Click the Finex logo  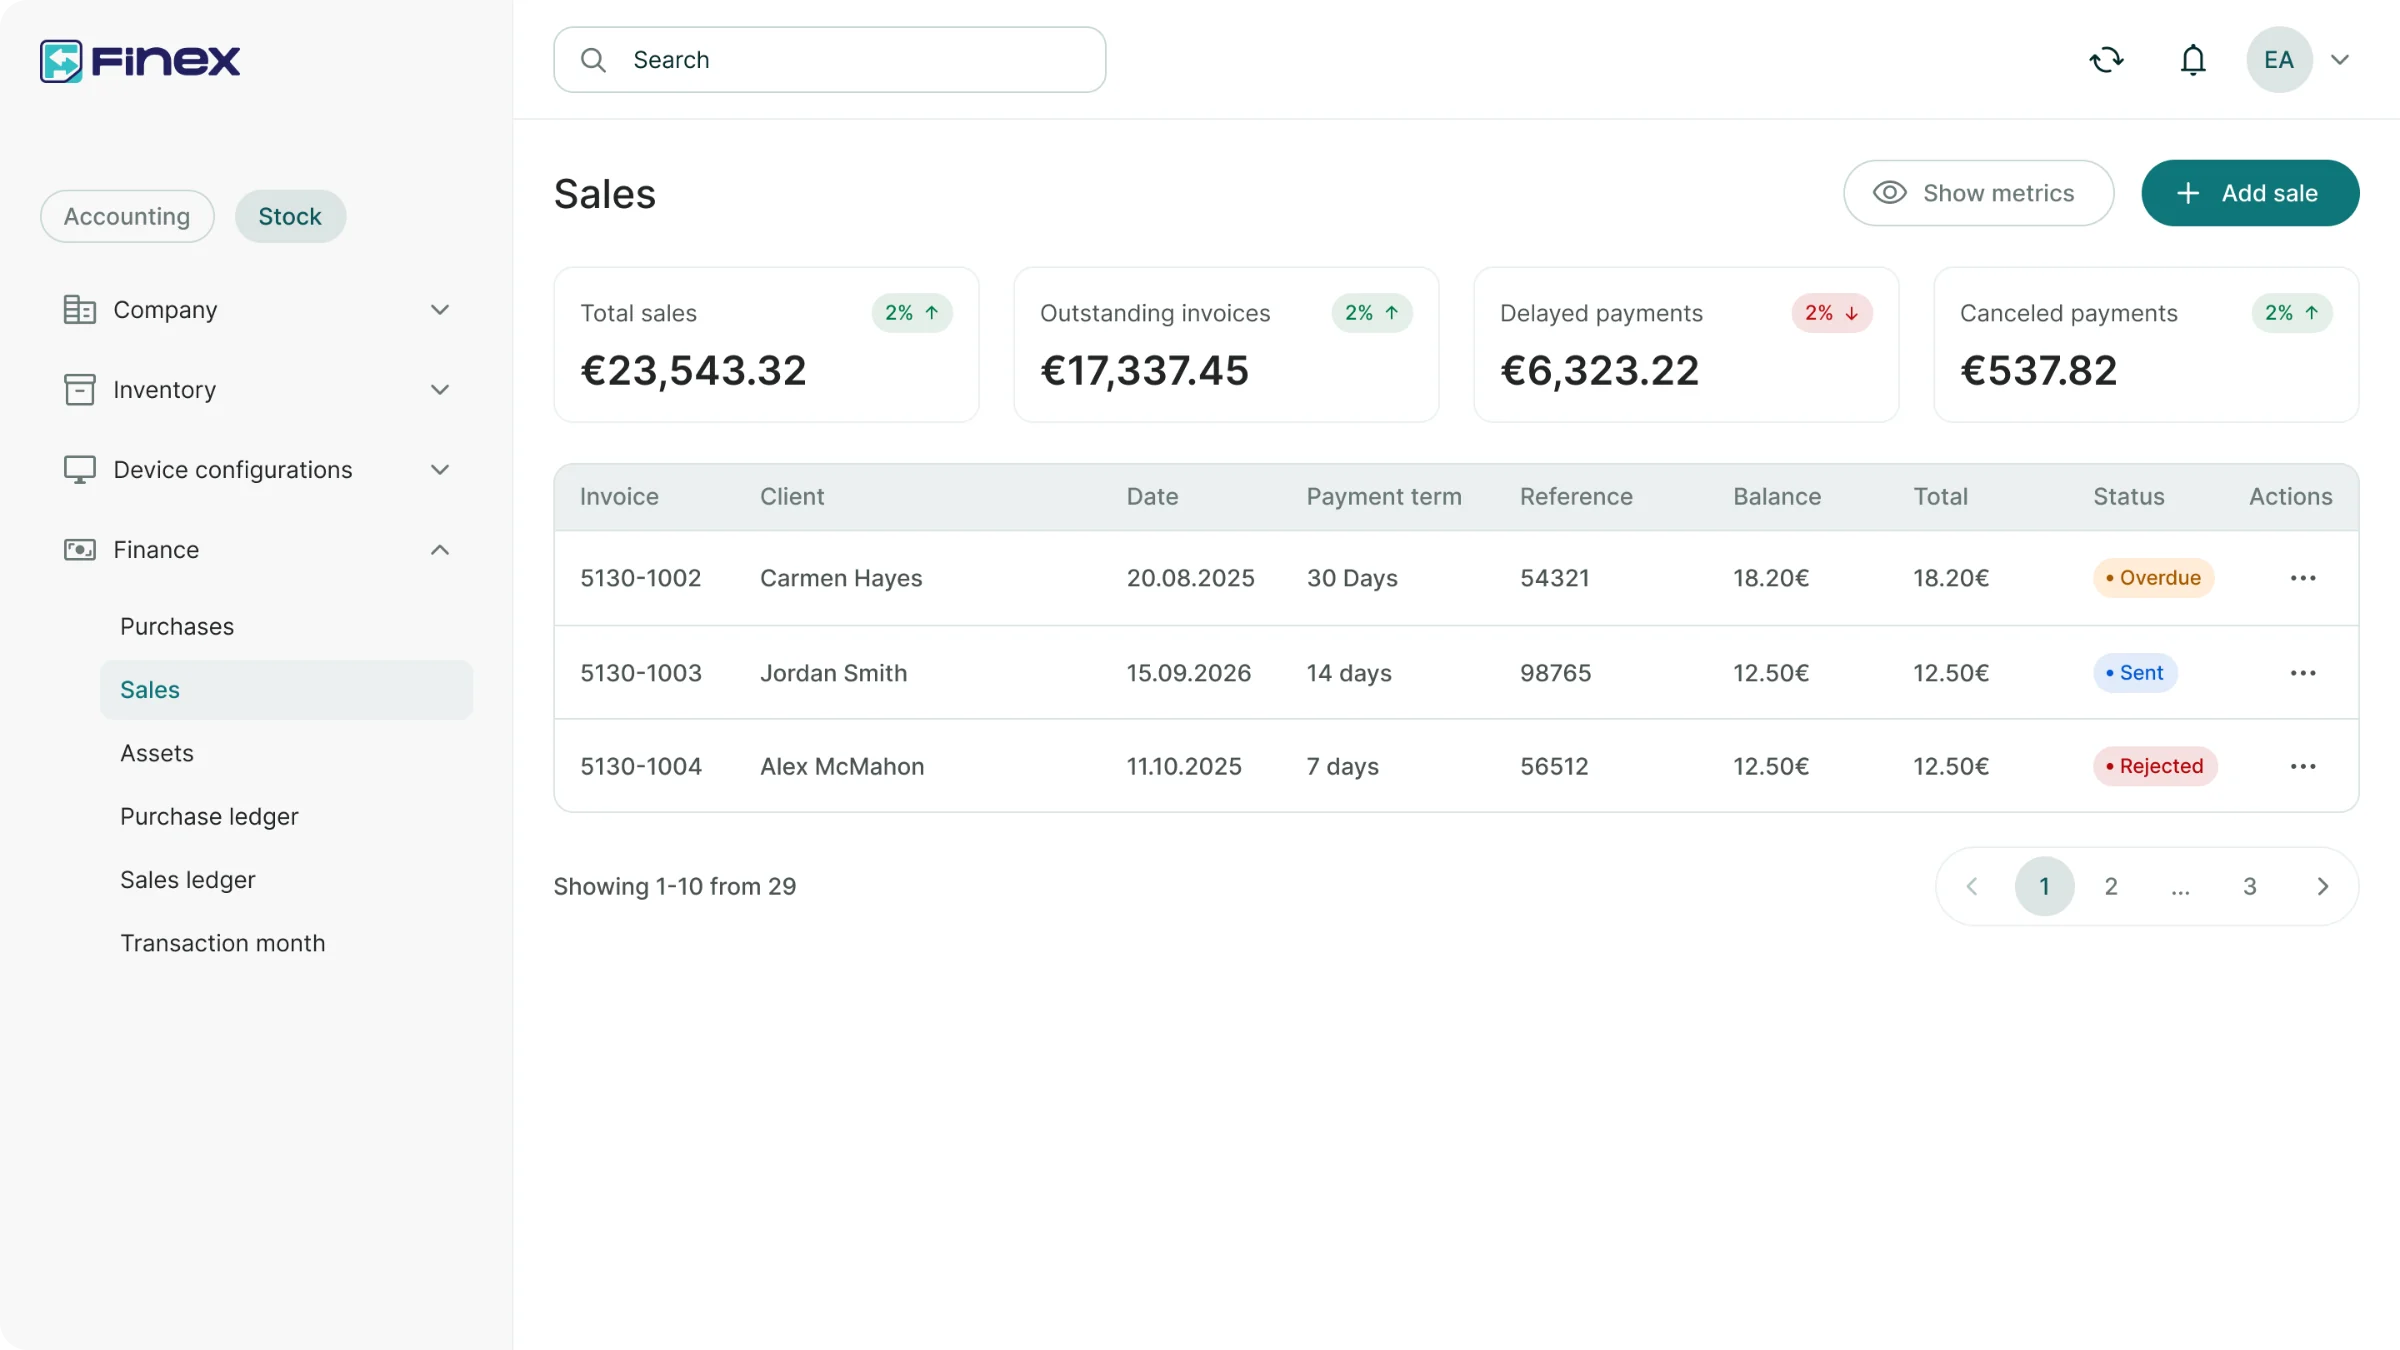click(x=140, y=61)
